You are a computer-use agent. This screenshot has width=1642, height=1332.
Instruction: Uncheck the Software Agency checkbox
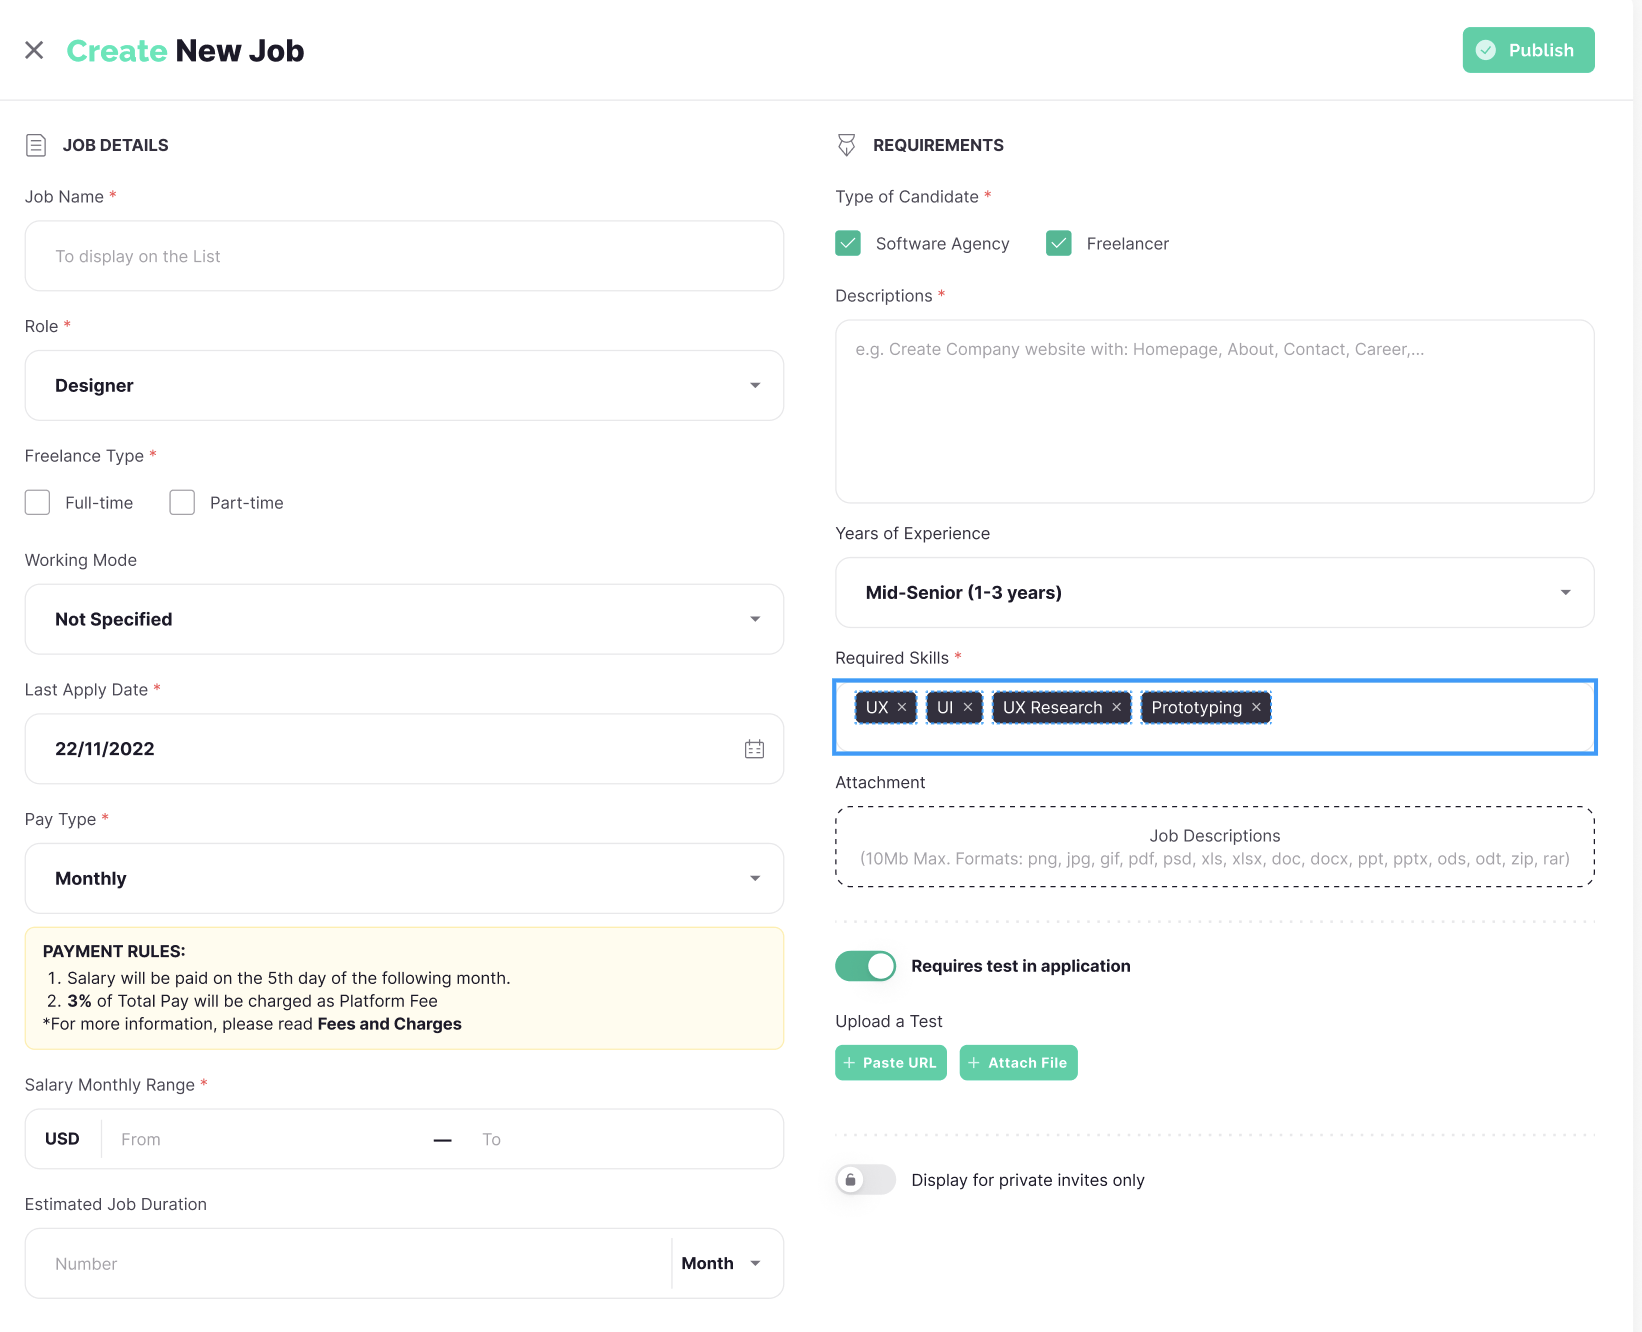pos(848,243)
